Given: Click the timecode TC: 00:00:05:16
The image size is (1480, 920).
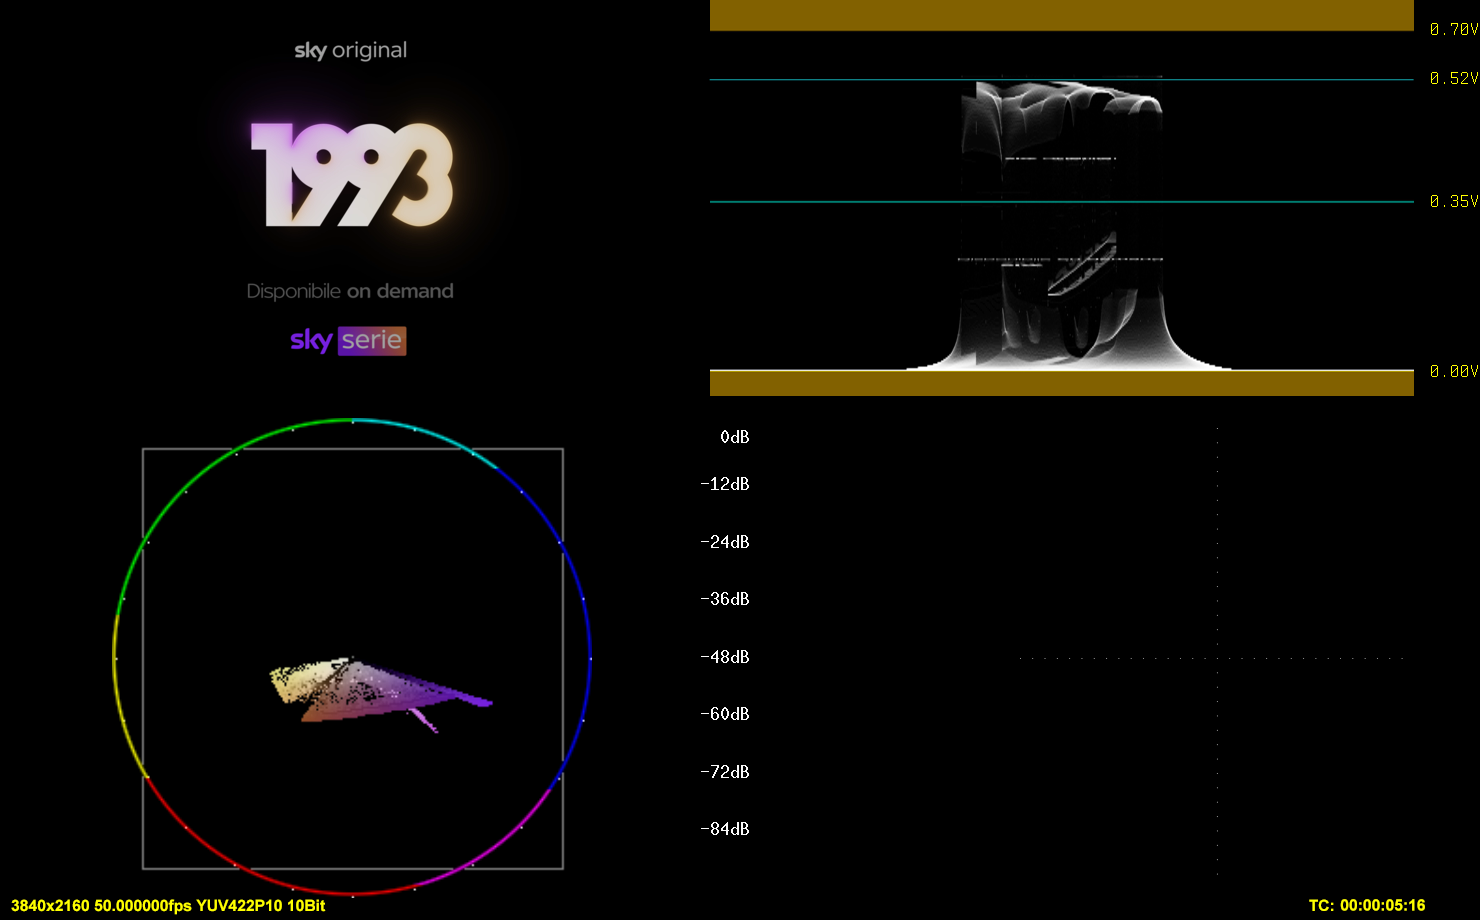Looking at the screenshot, I should 1367,906.
